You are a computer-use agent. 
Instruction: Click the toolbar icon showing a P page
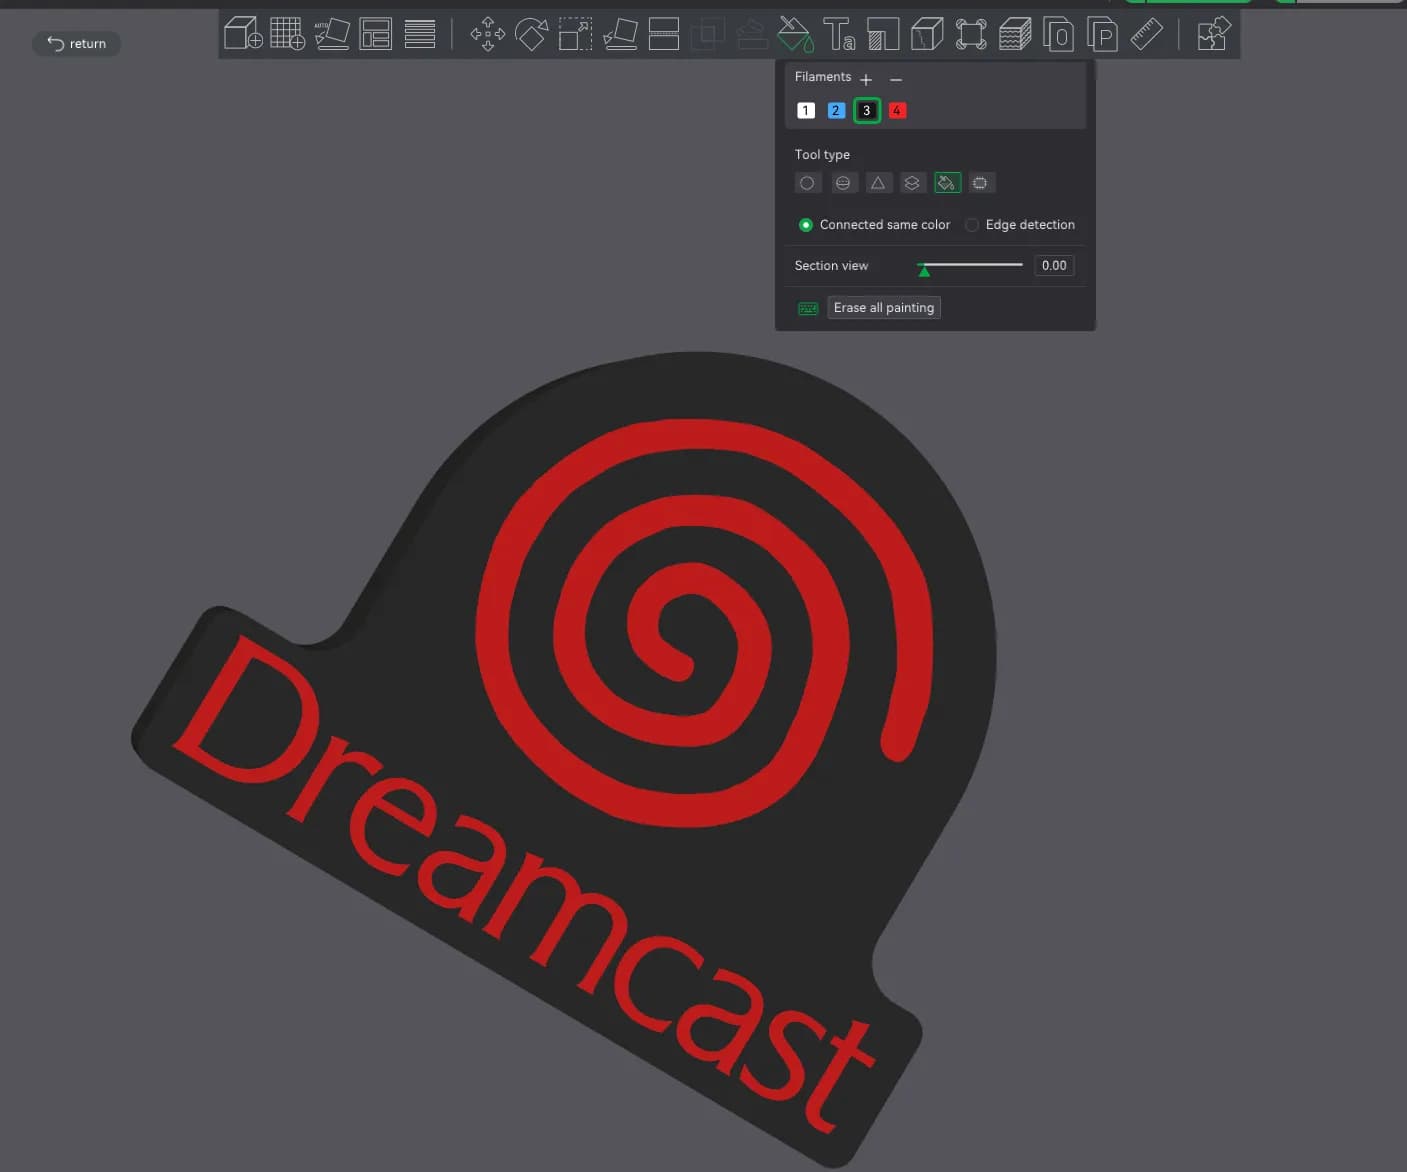(1102, 34)
